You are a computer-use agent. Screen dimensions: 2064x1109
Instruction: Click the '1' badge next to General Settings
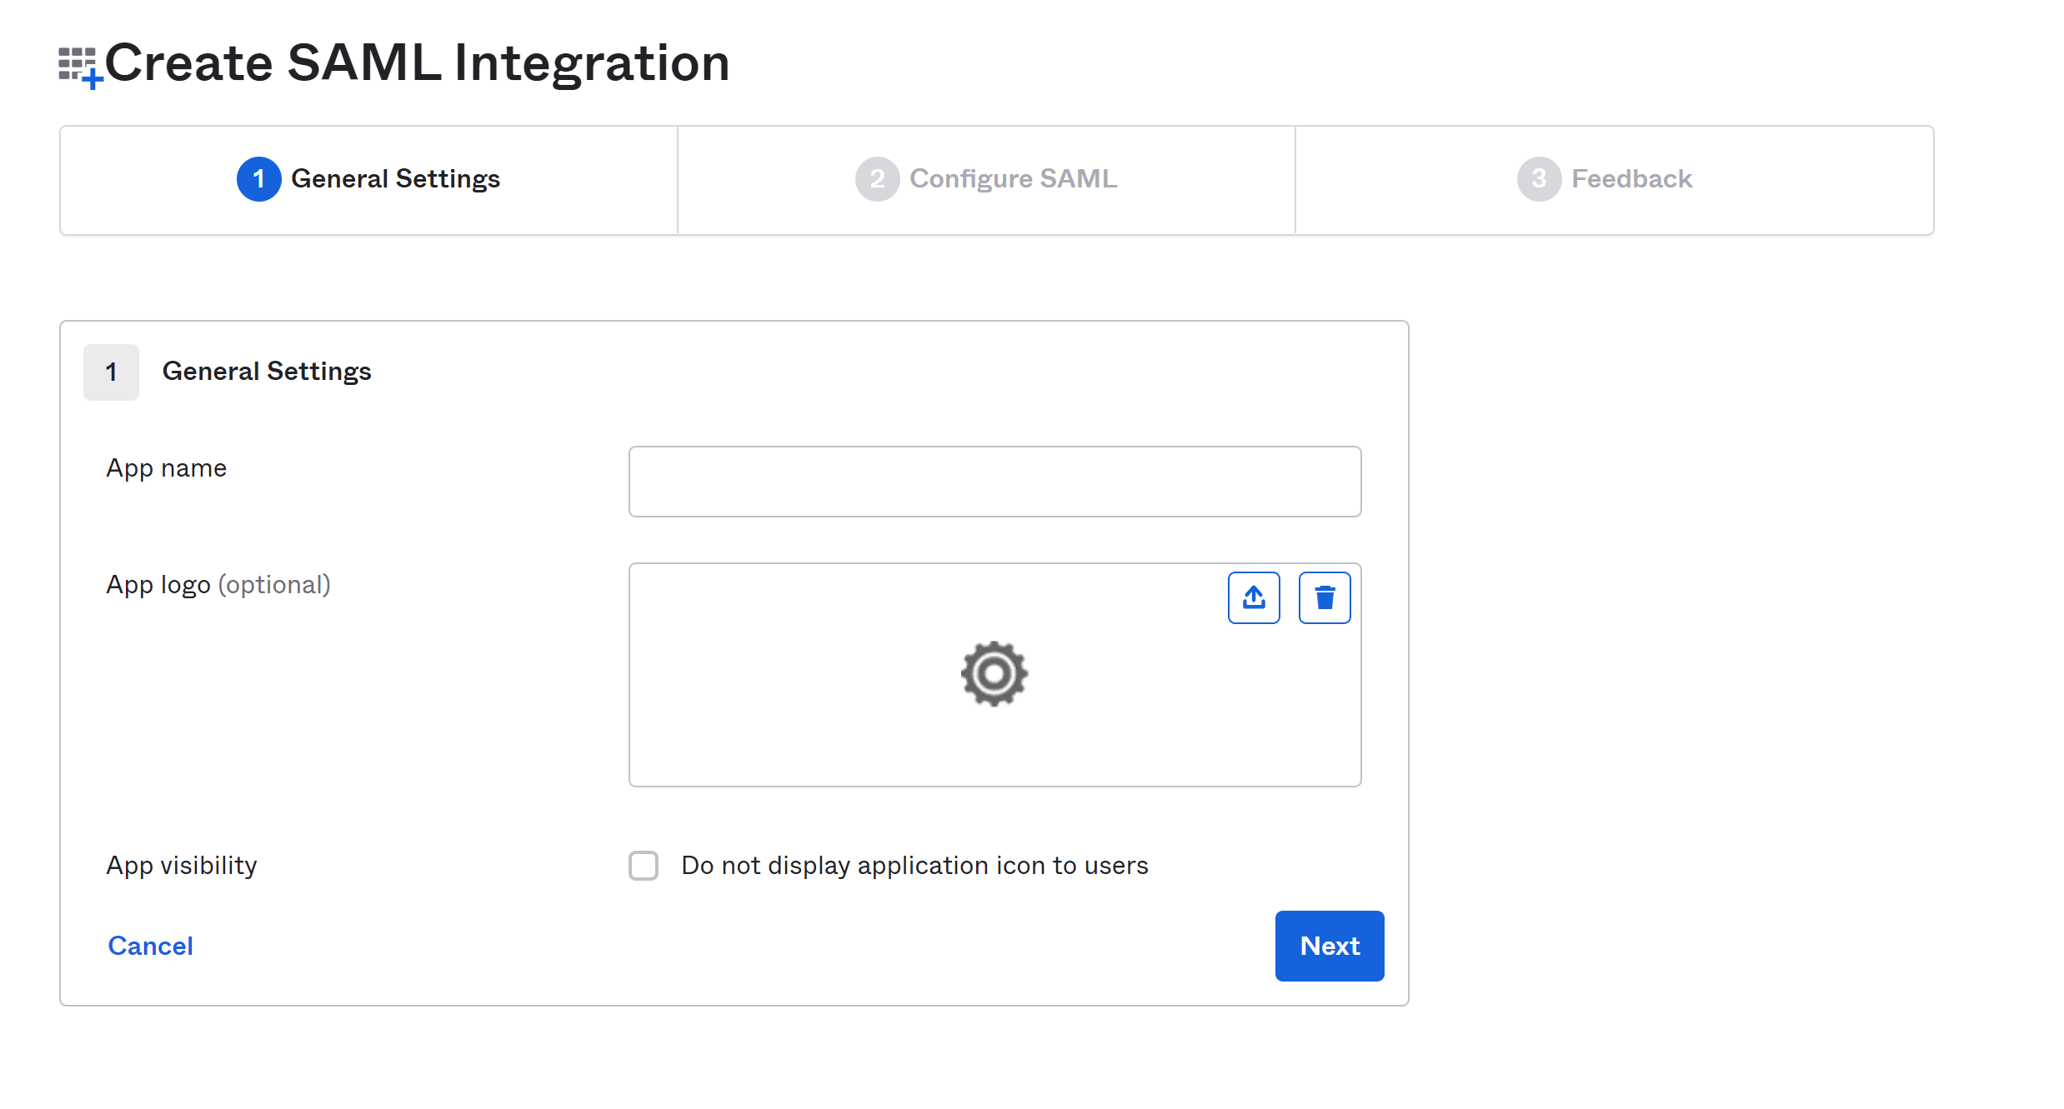110,372
